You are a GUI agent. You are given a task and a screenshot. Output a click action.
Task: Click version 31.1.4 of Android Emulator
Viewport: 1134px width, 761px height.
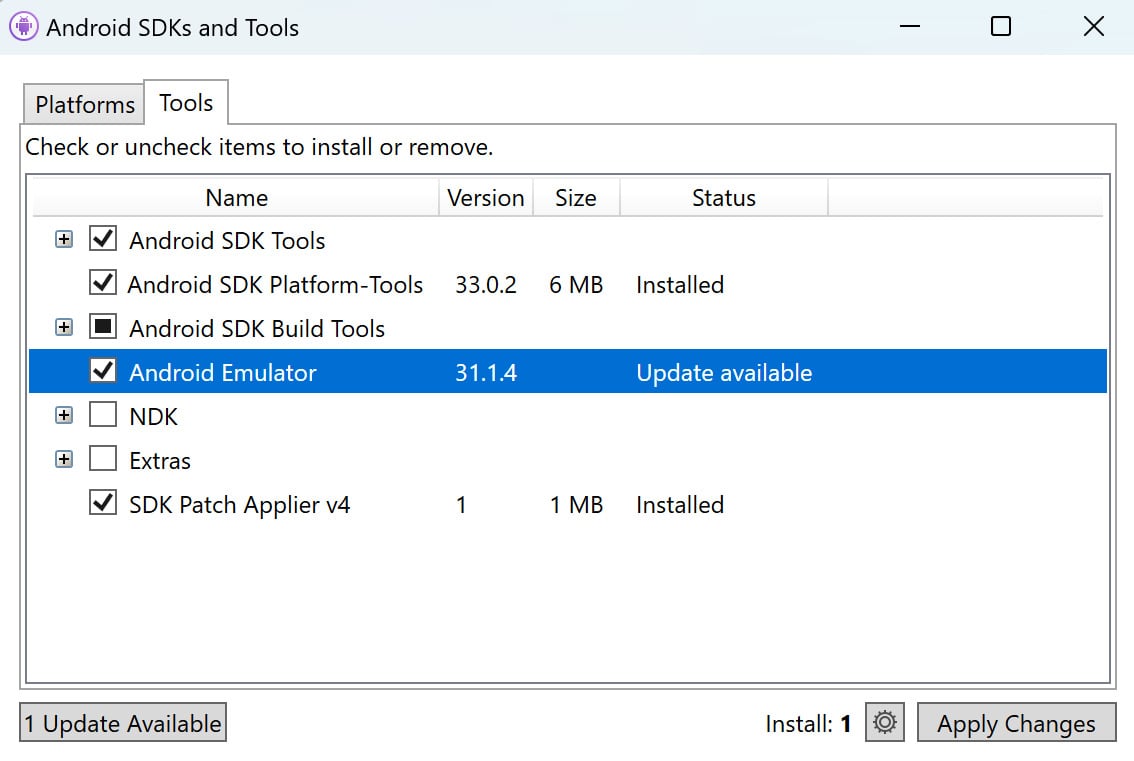click(x=486, y=373)
